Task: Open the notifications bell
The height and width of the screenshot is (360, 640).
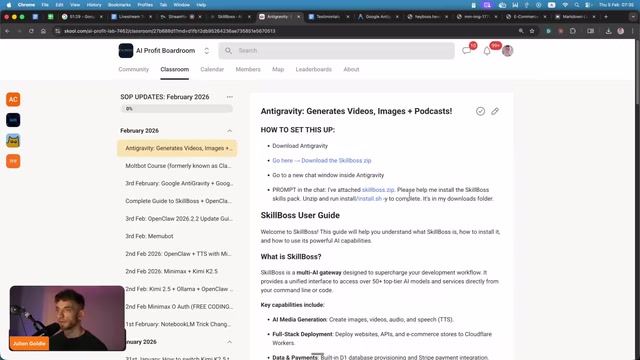Action: 487,51
